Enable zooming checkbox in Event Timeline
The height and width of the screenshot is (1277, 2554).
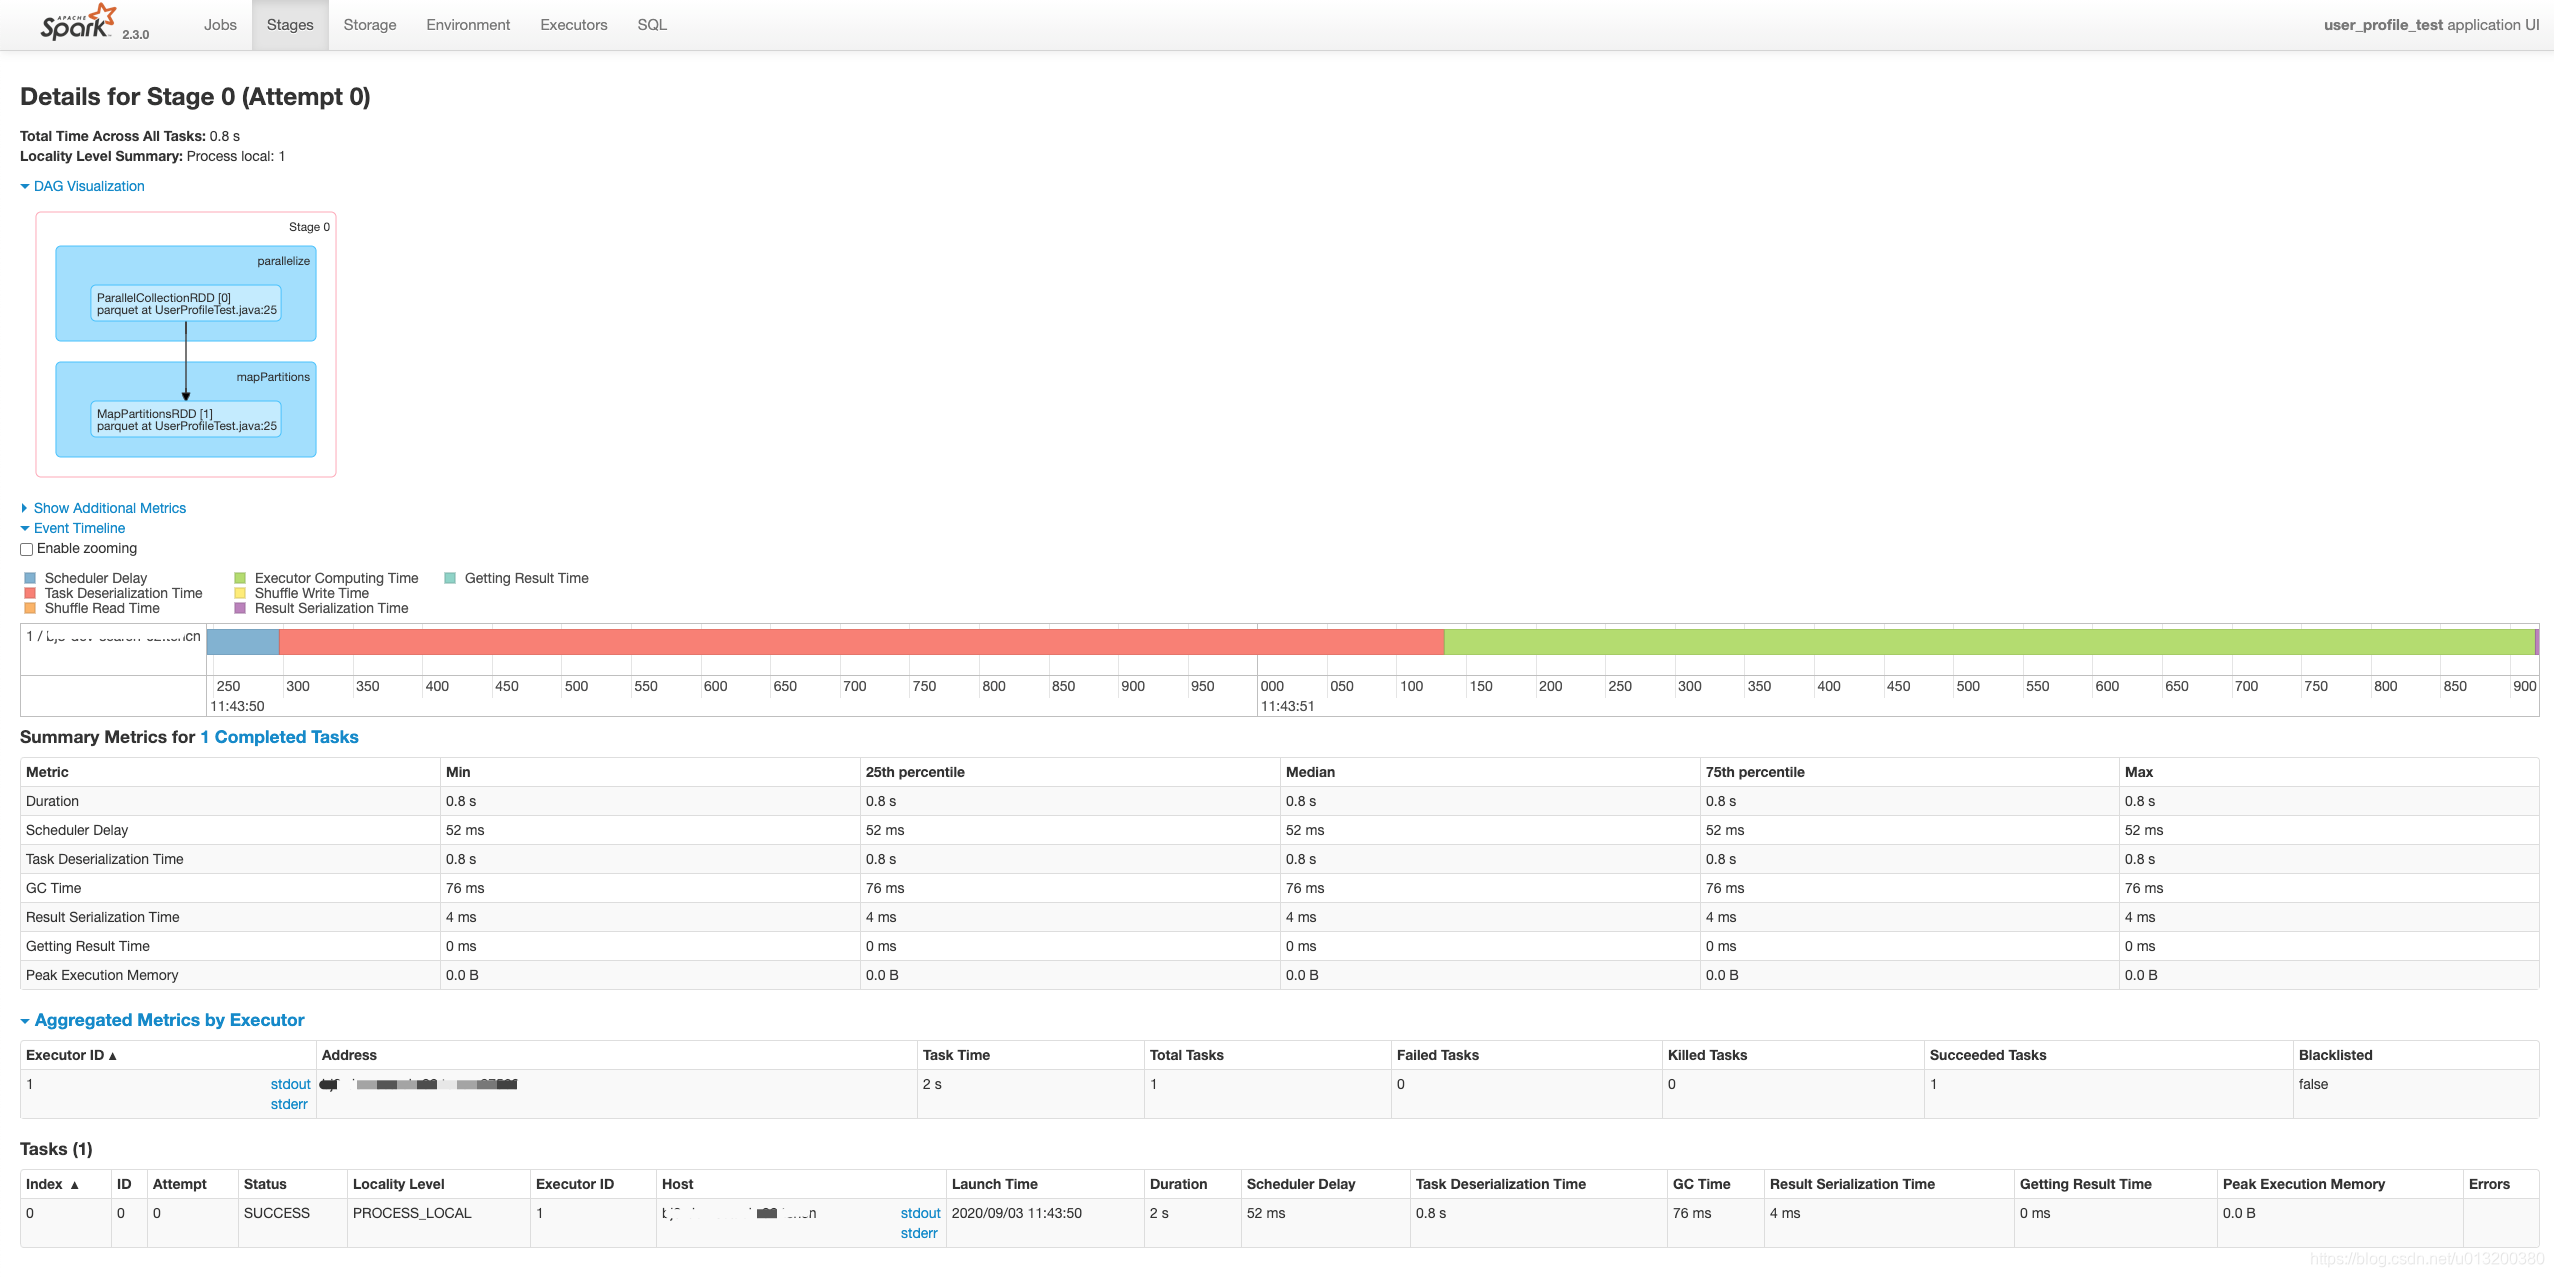(27, 549)
